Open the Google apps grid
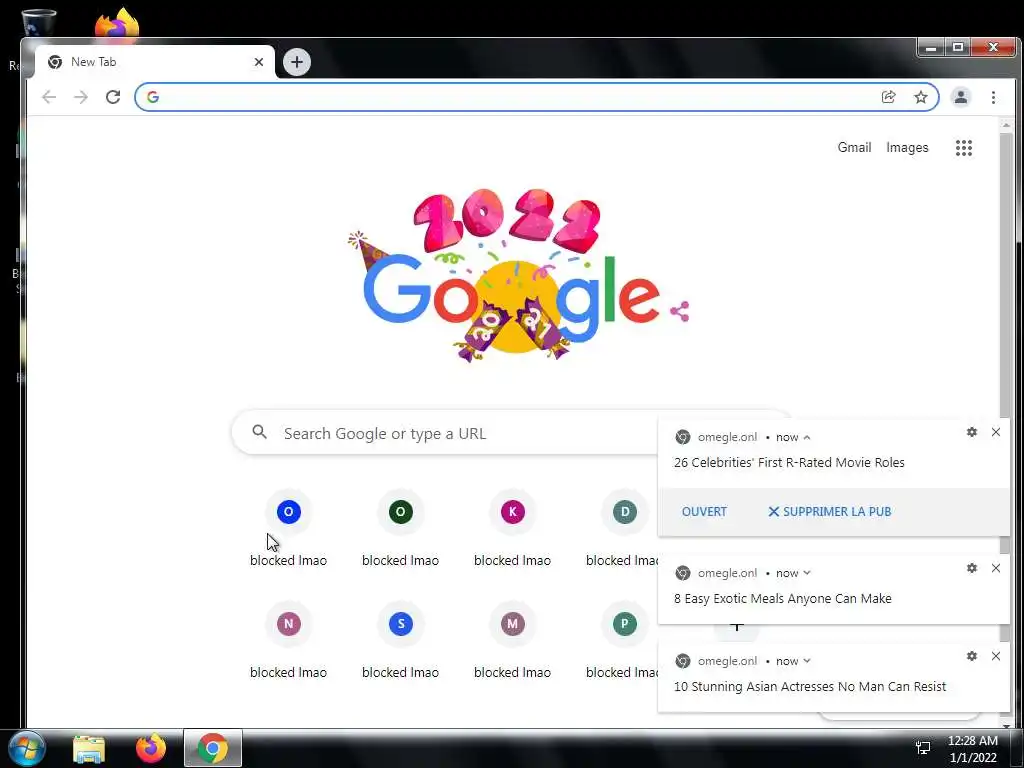Viewport: 1024px width, 768px height. pos(964,148)
